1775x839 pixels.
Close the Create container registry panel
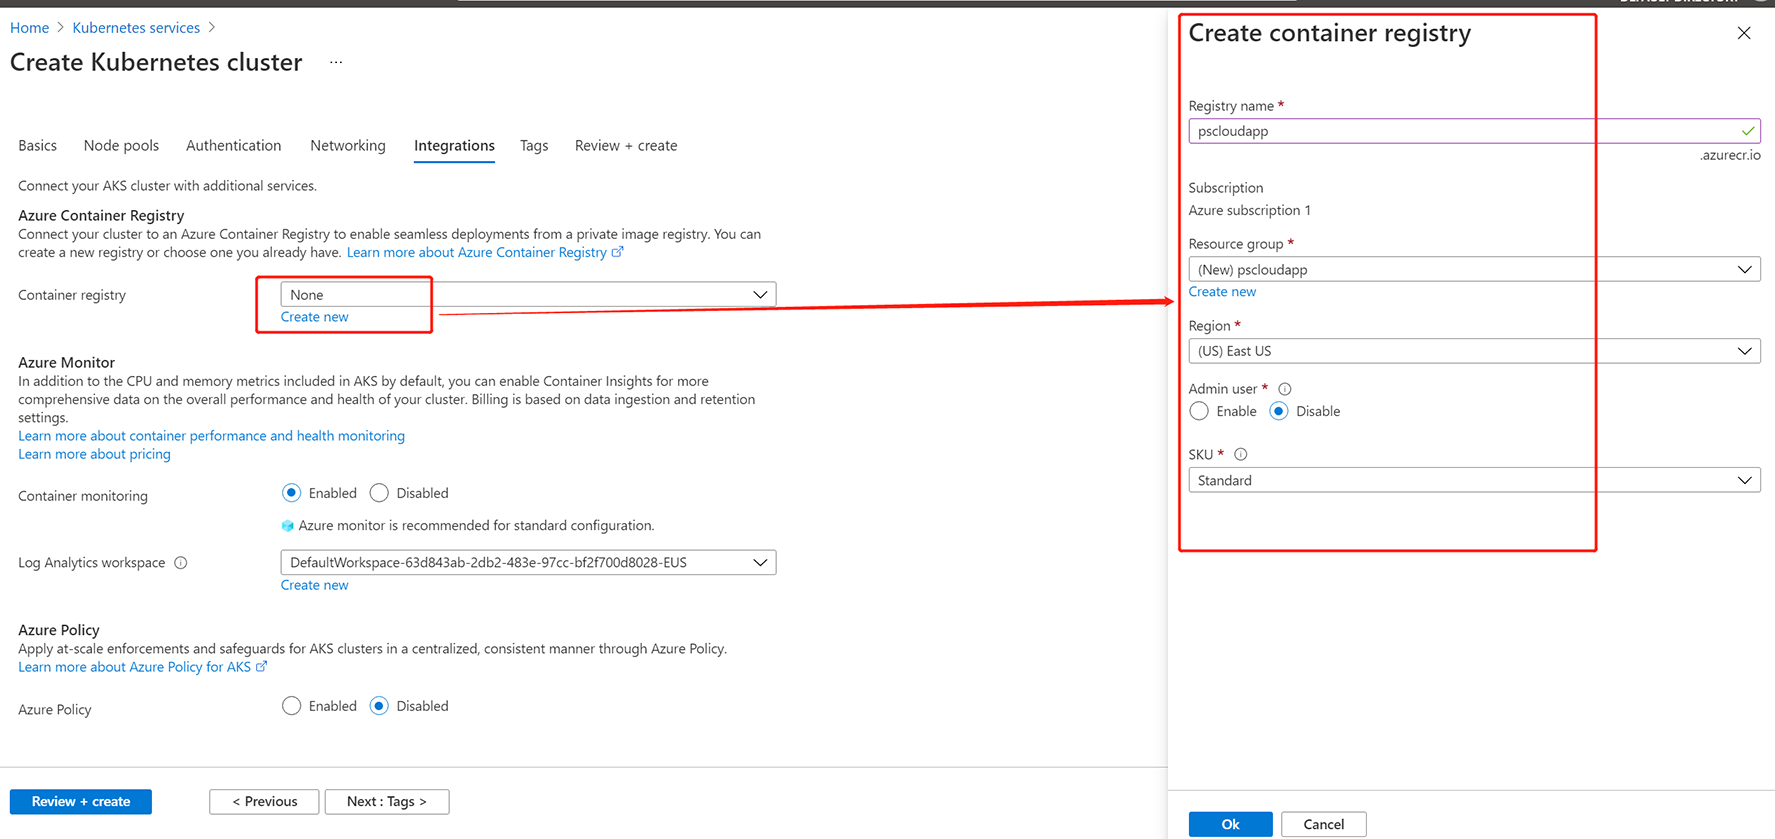[x=1744, y=33]
